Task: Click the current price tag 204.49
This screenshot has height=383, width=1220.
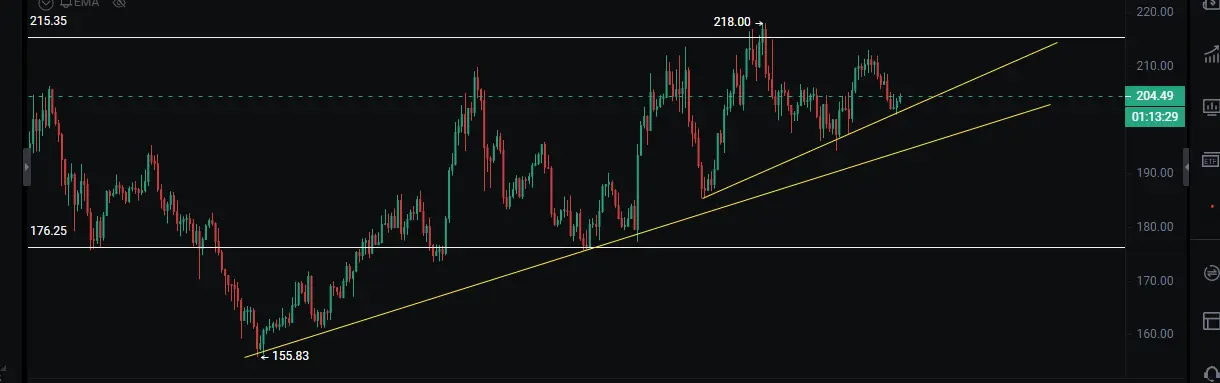Action: click(1155, 96)
